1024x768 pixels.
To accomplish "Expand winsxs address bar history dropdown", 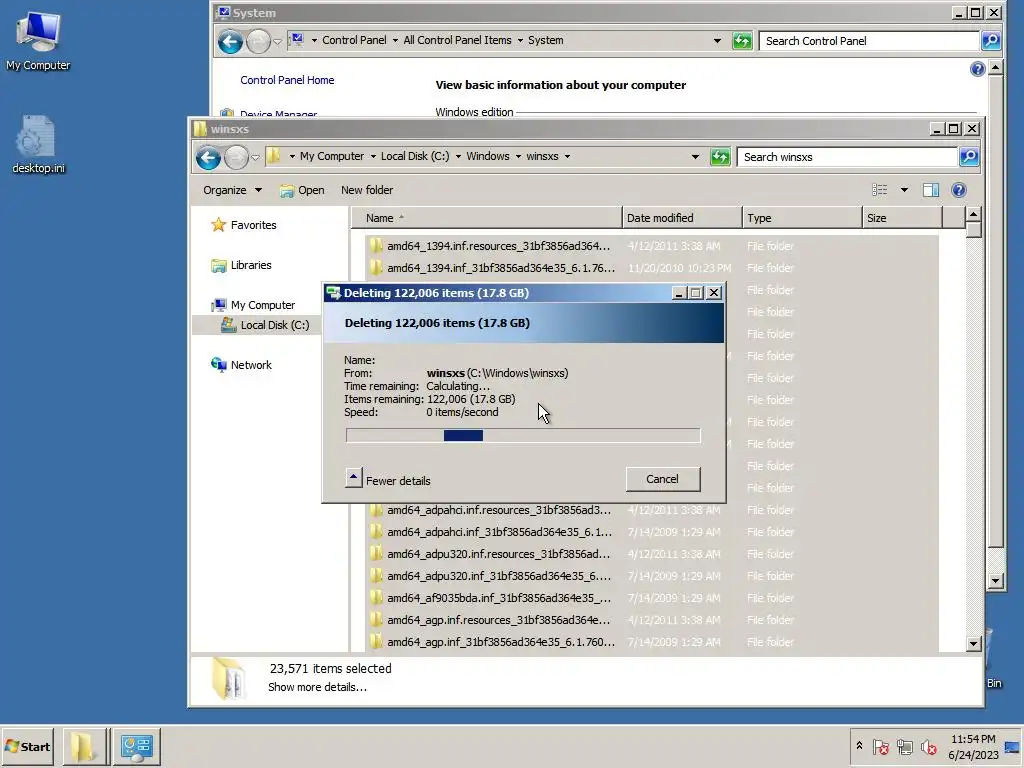I will (x=695, y=157).
